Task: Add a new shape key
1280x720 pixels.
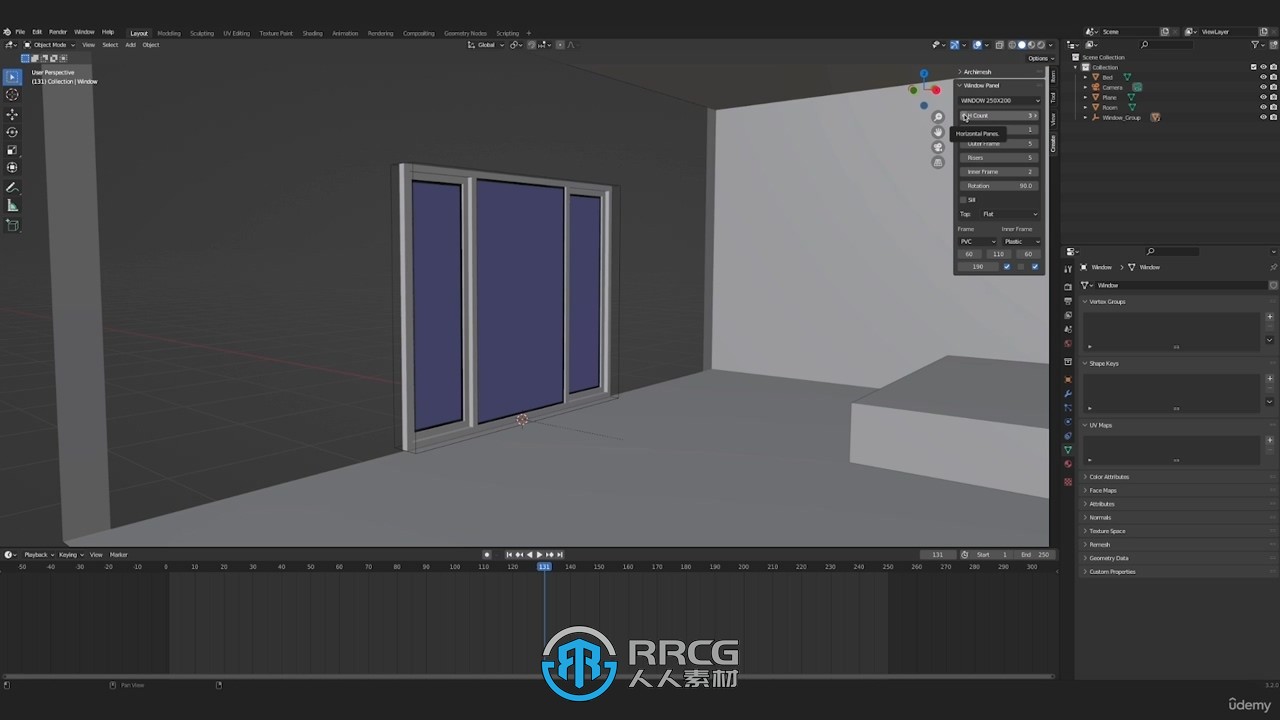Action: 1270,379
